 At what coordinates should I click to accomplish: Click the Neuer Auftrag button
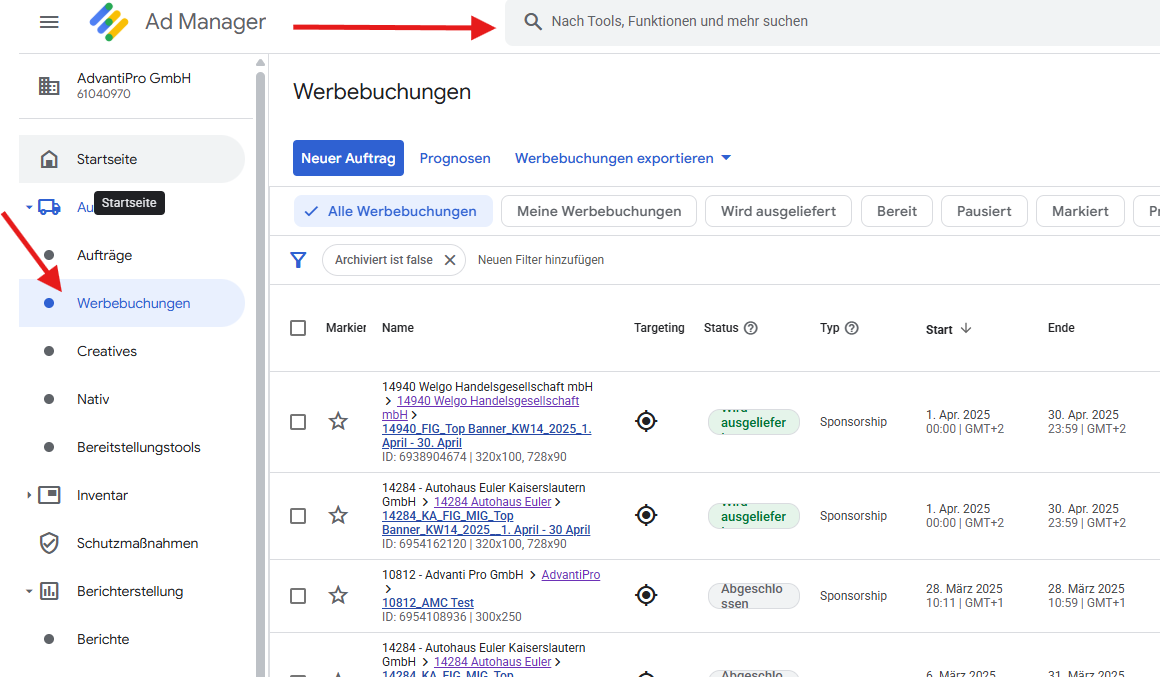click(348, 158)
